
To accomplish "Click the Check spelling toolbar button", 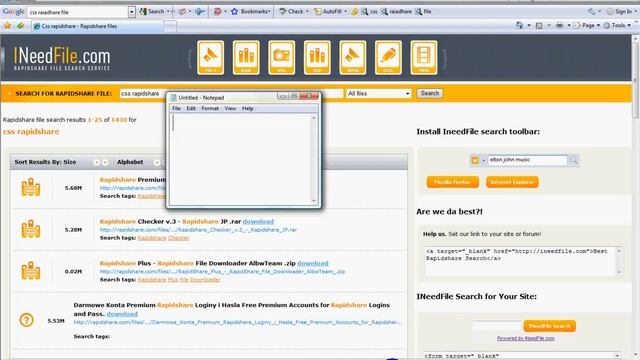I will [x=291, y=11].
